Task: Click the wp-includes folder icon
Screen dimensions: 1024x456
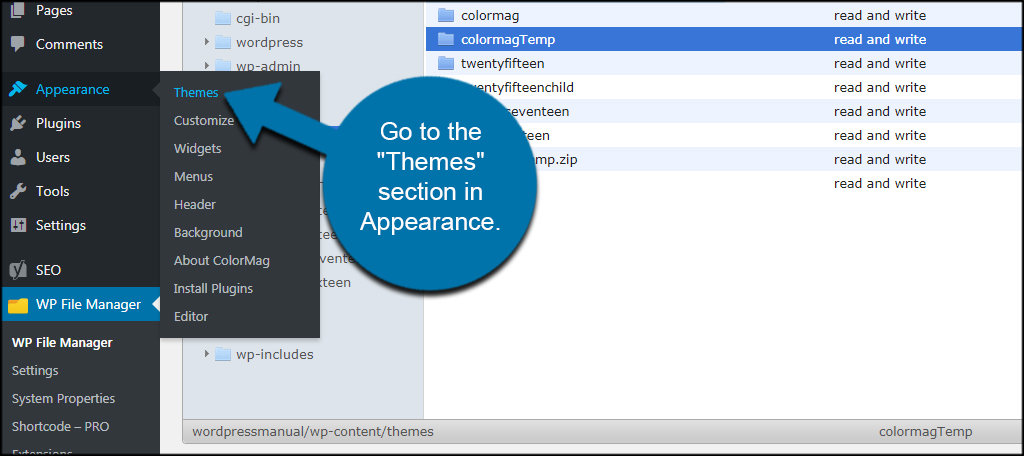Action: click(x=223, y=354)
